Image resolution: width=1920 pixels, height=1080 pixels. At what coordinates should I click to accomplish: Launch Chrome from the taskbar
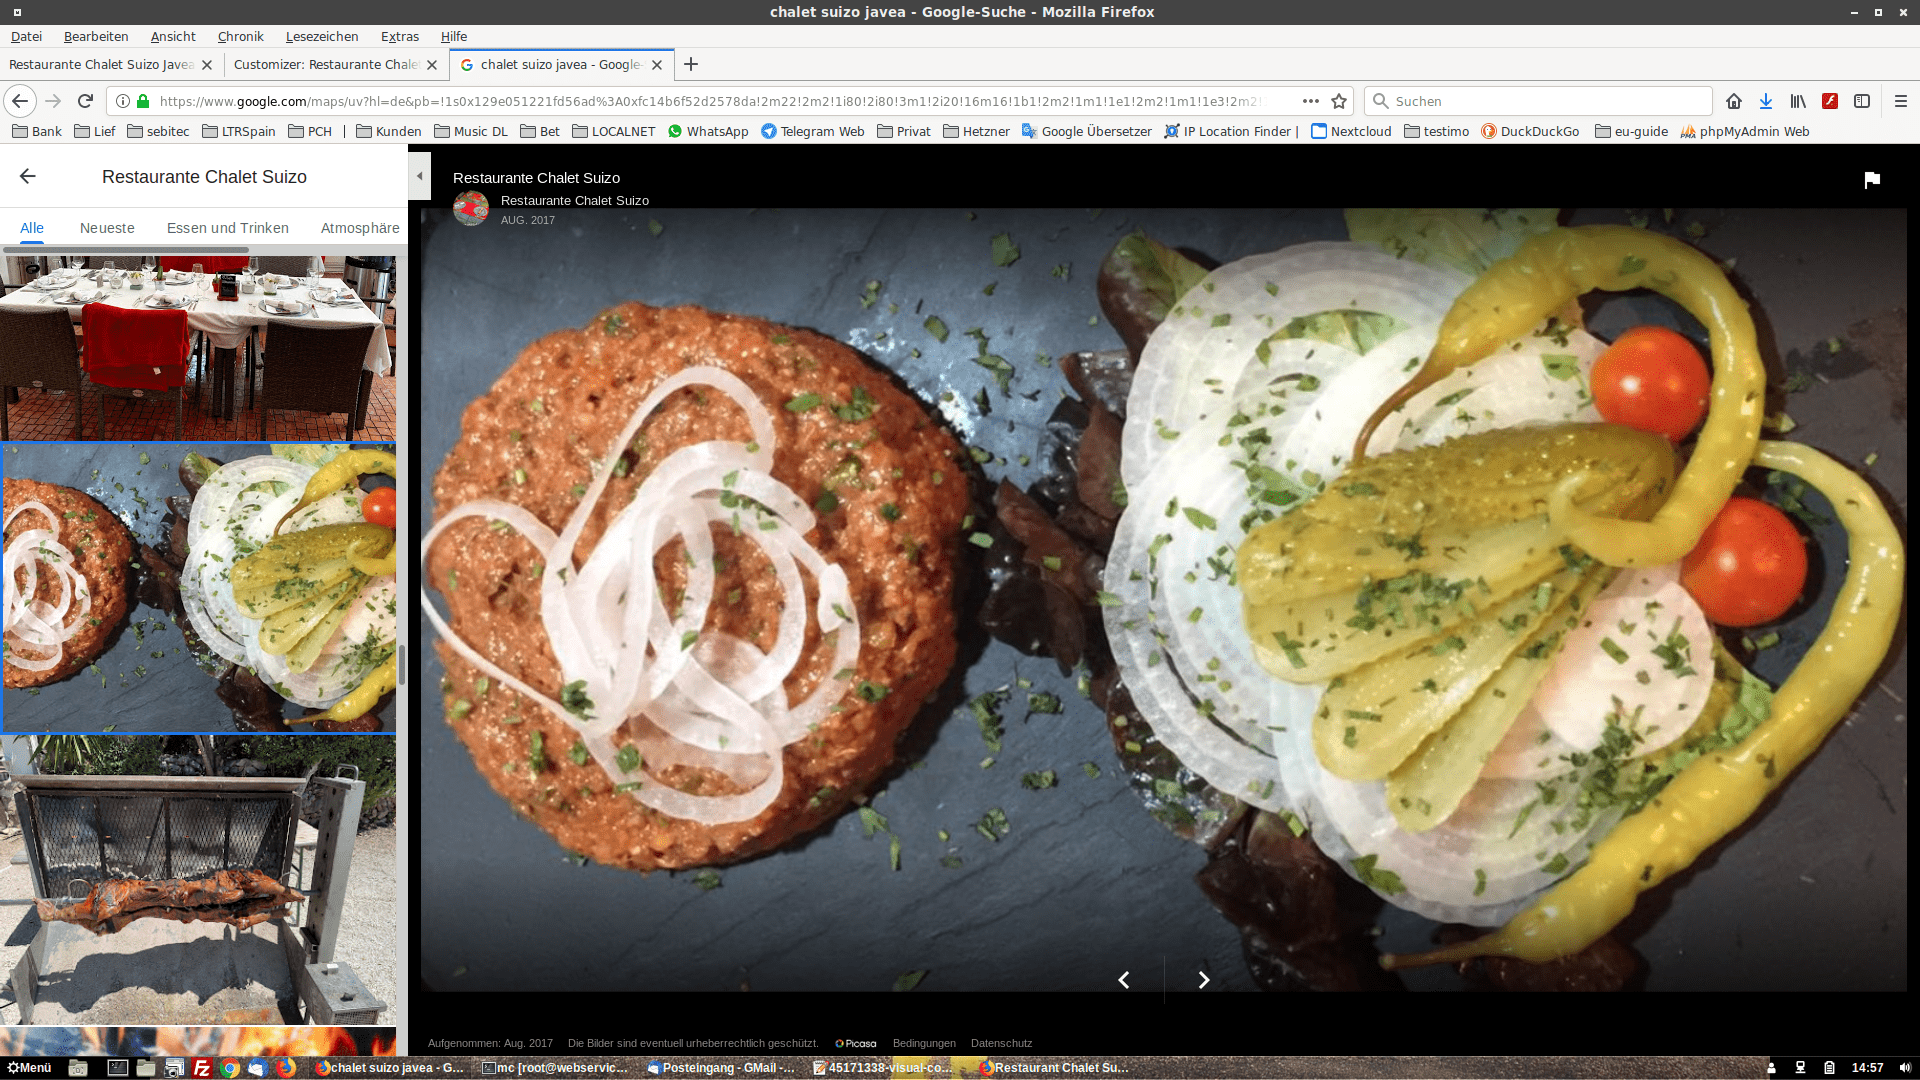point(229,1068)
